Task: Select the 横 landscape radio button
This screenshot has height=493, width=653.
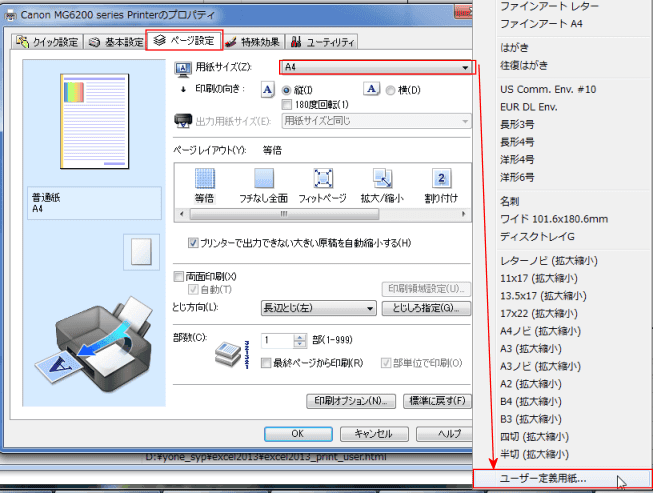Action: pos(390,90)
